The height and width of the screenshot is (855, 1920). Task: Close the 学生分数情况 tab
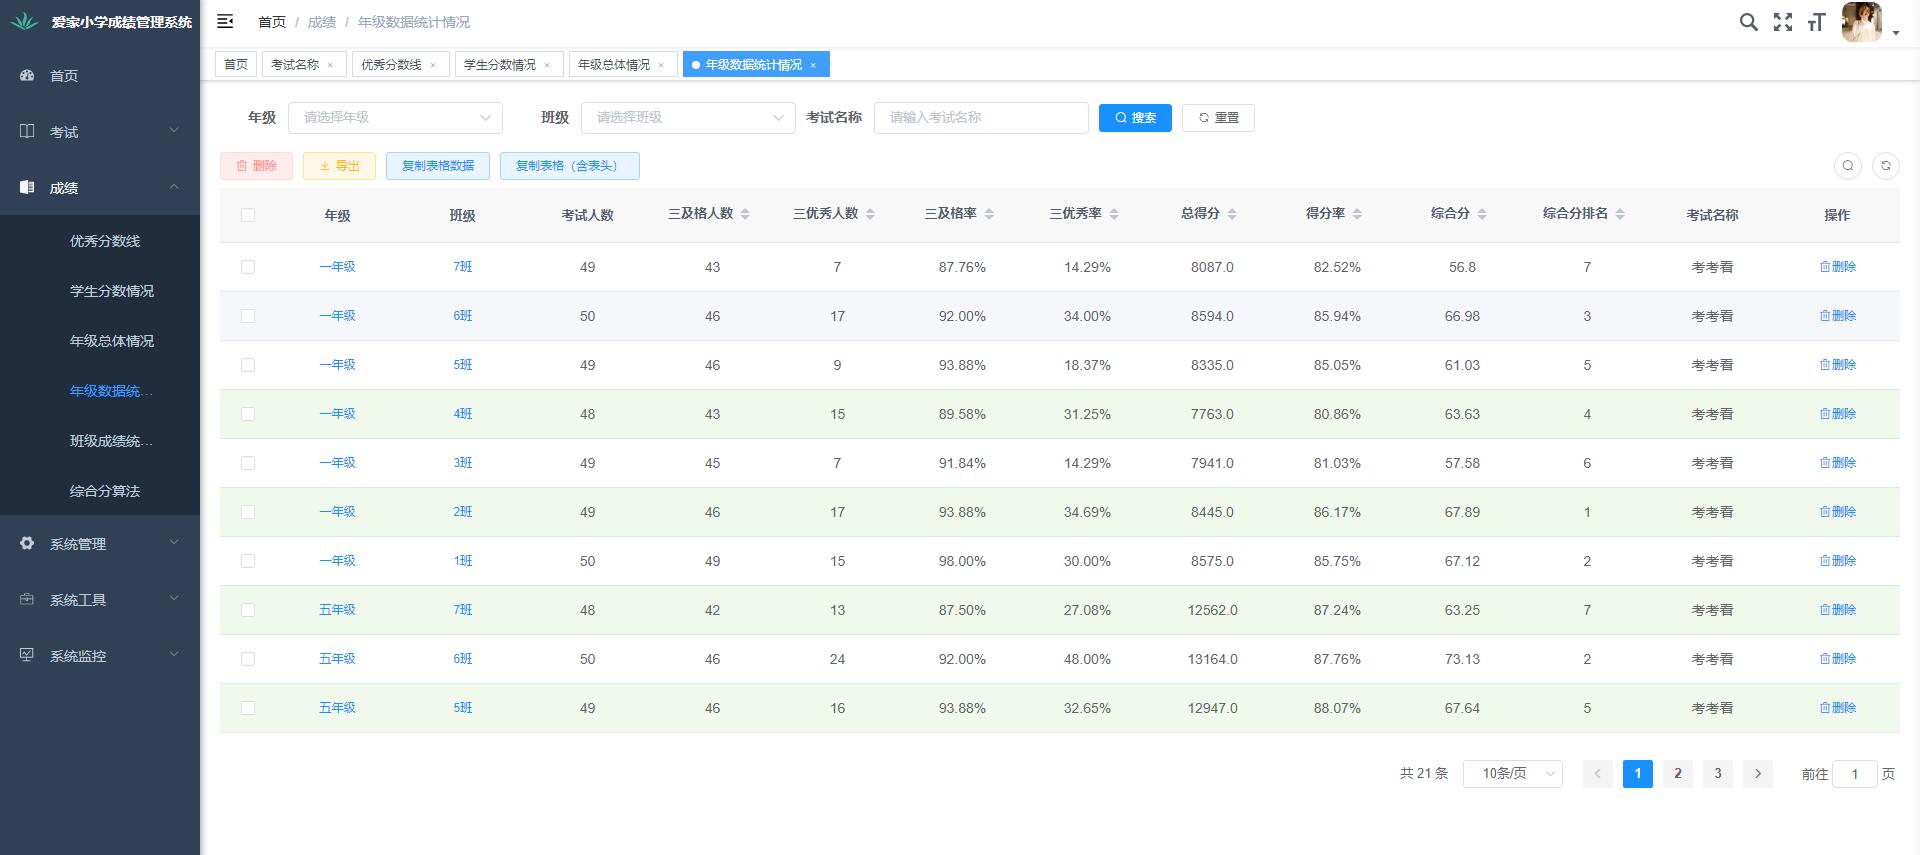coord(547,65)
